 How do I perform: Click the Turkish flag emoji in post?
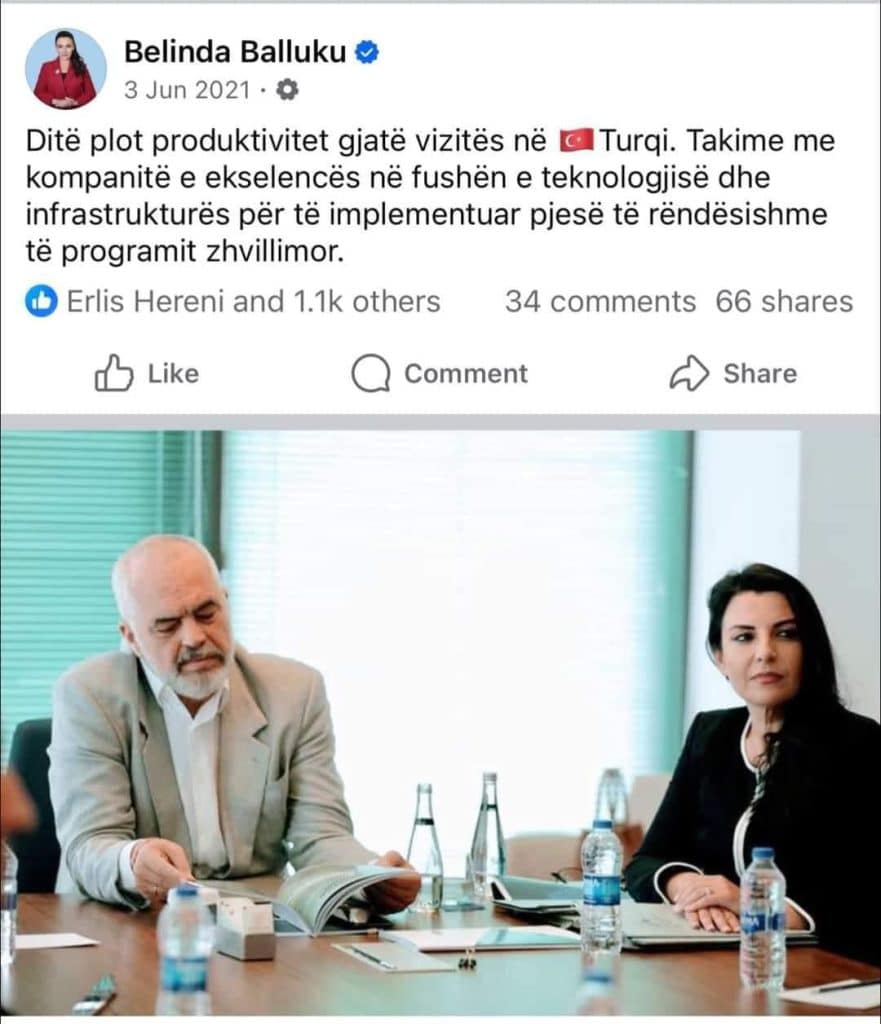pos(576,140)
